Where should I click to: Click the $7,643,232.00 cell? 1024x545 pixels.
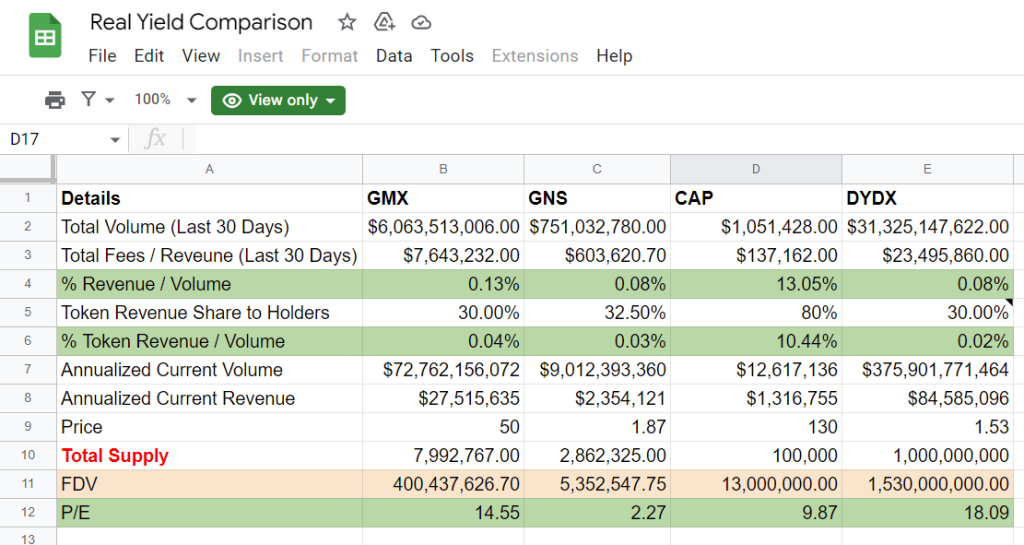(x=443, y=255)
